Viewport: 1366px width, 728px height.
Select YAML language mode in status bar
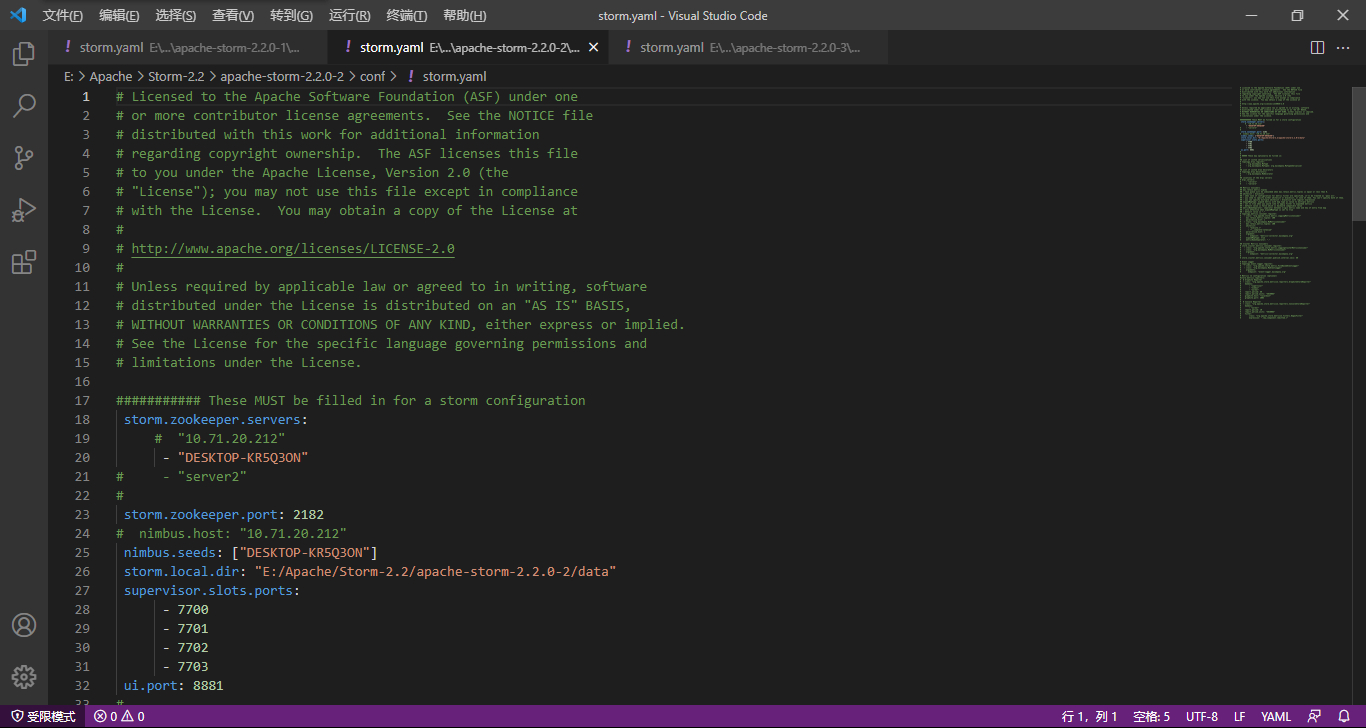click(1275, 716)
